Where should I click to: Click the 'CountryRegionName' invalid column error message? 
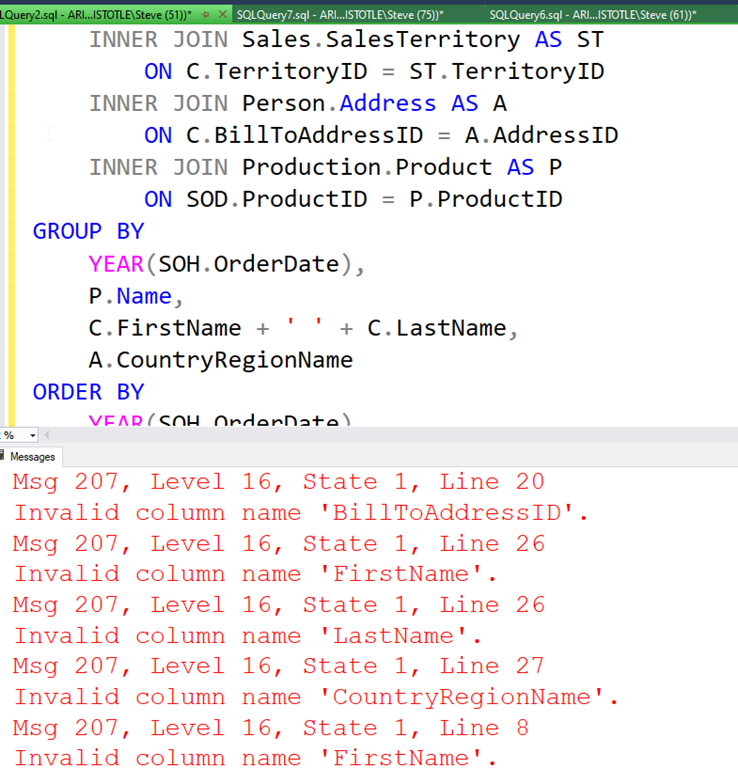[x=316, y=697]
